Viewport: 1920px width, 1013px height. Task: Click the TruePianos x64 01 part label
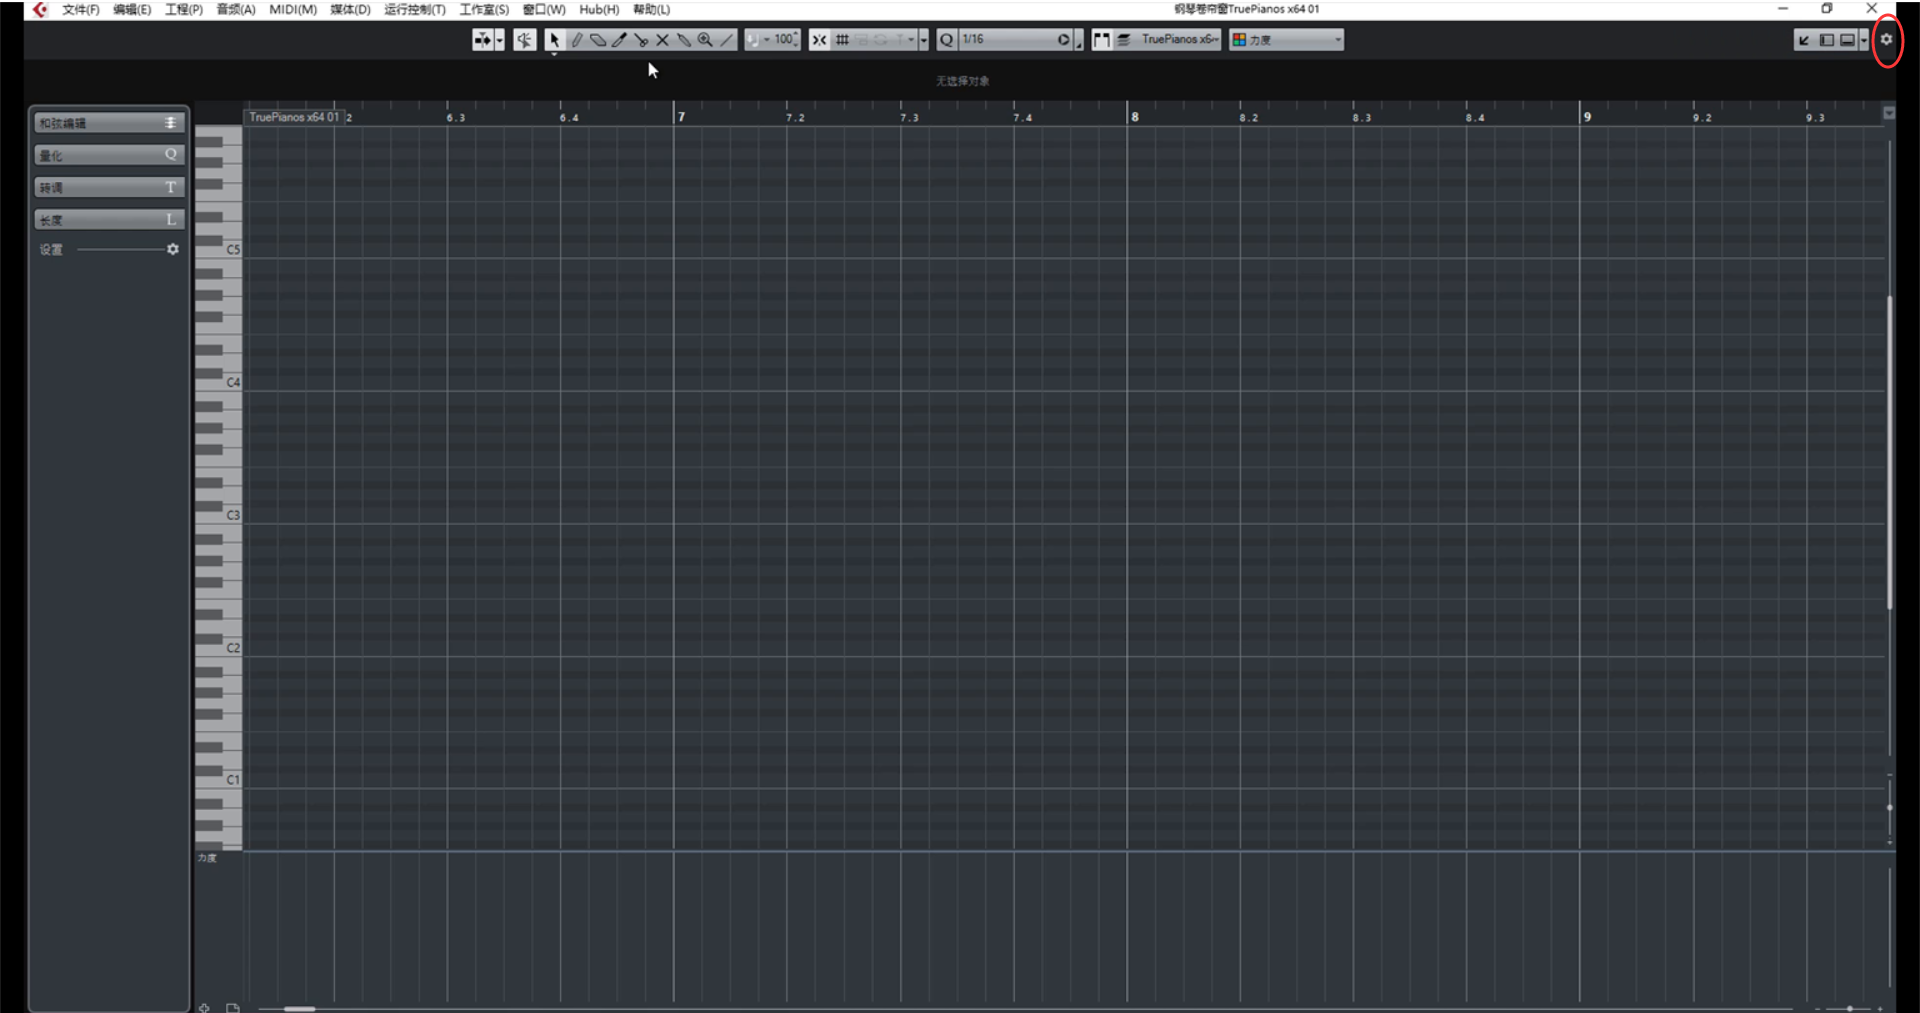pyautogui.click(x=294, y=117)
